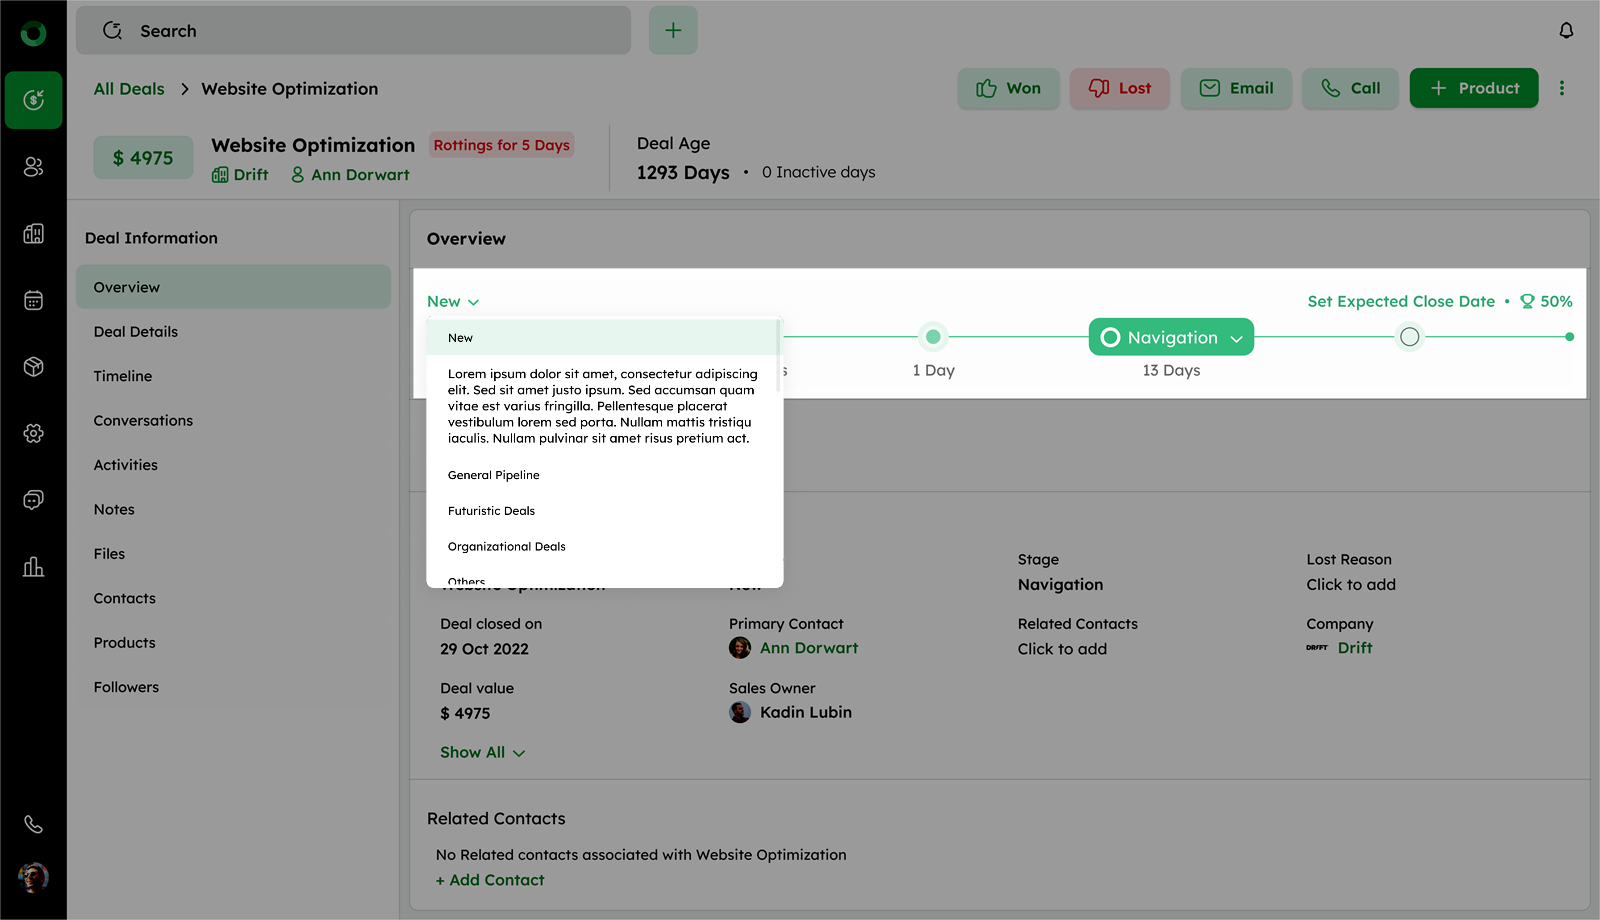Image resolution: width=1600 pixels, height=920 pixels.
Task: Select the 1 Day stage circle
Action: [933, 337]
